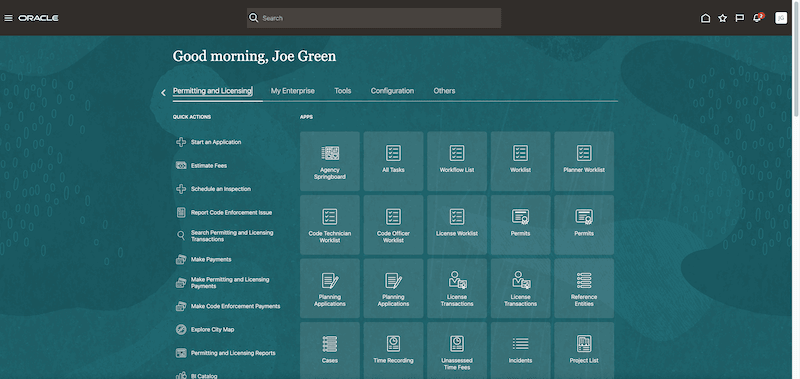Launch Explore City Map
This screenshot has height=379, width=800.
(205, 330)
